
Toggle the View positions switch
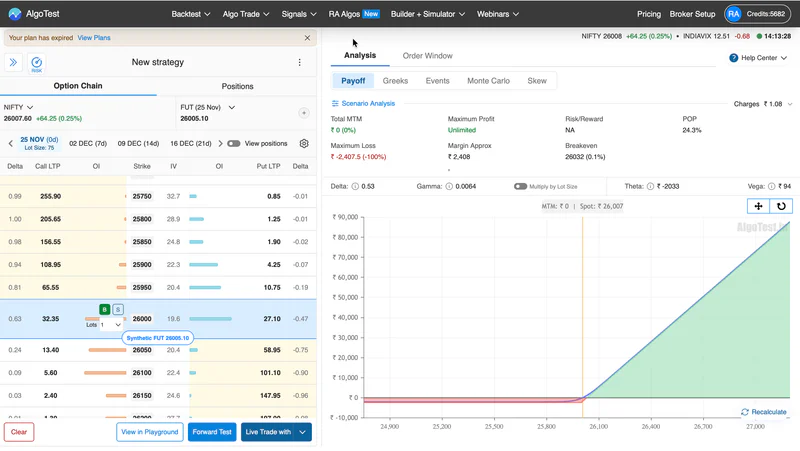pos(234,143)
